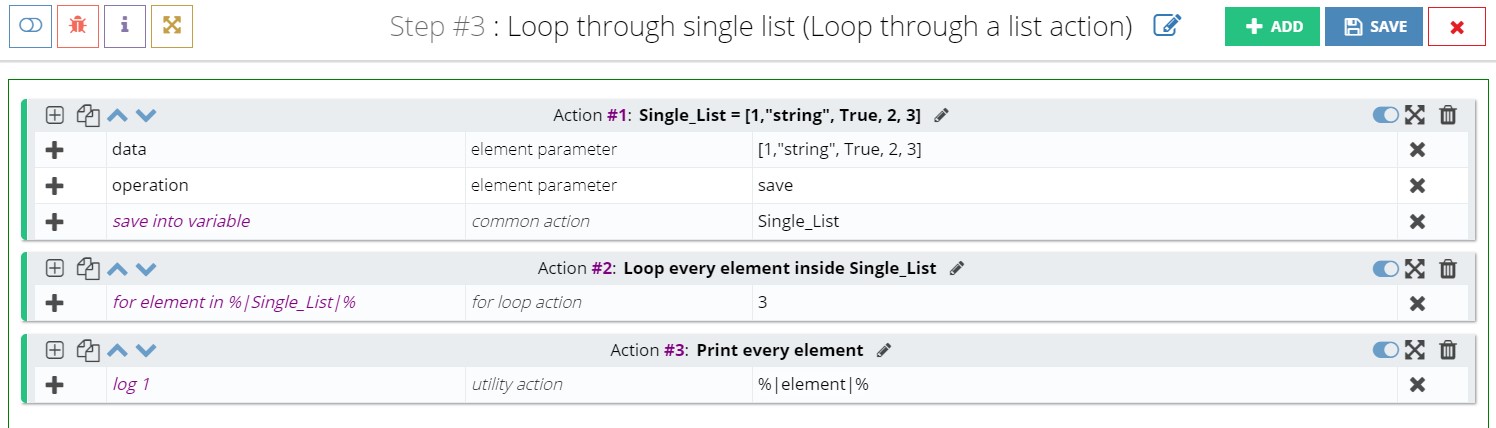Remove the operation row with X
The width and height of the screenshot is (1496, 428).
[x=1417, y=186]
